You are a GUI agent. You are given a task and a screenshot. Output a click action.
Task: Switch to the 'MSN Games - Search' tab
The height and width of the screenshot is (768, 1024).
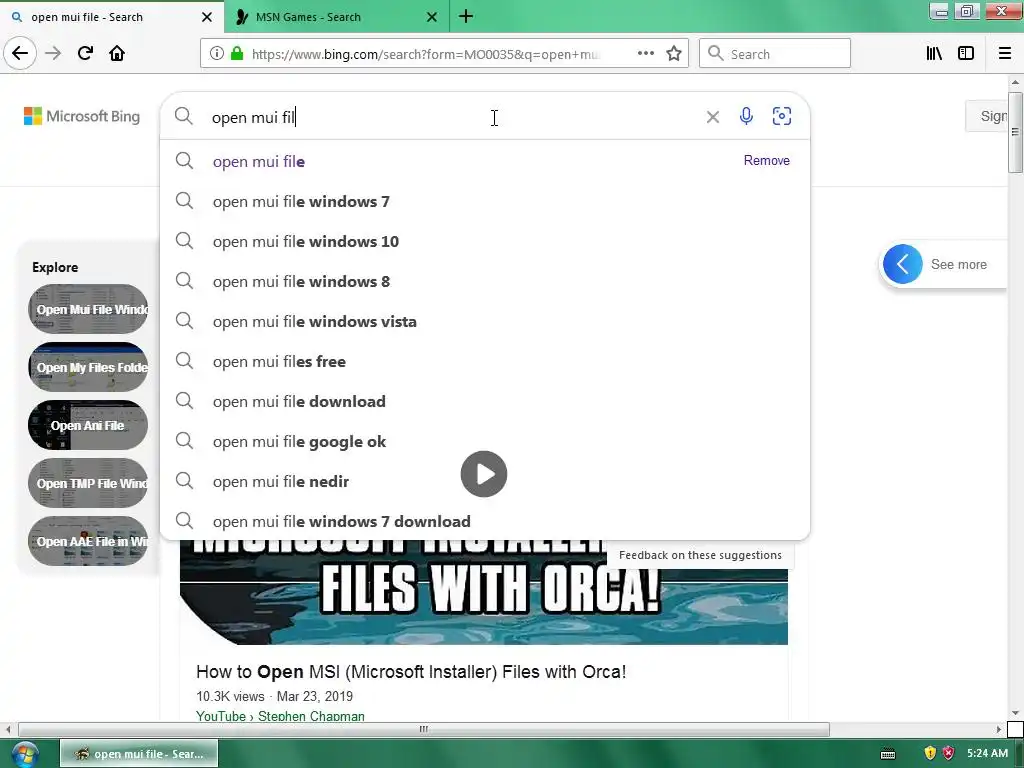[336, 17]
